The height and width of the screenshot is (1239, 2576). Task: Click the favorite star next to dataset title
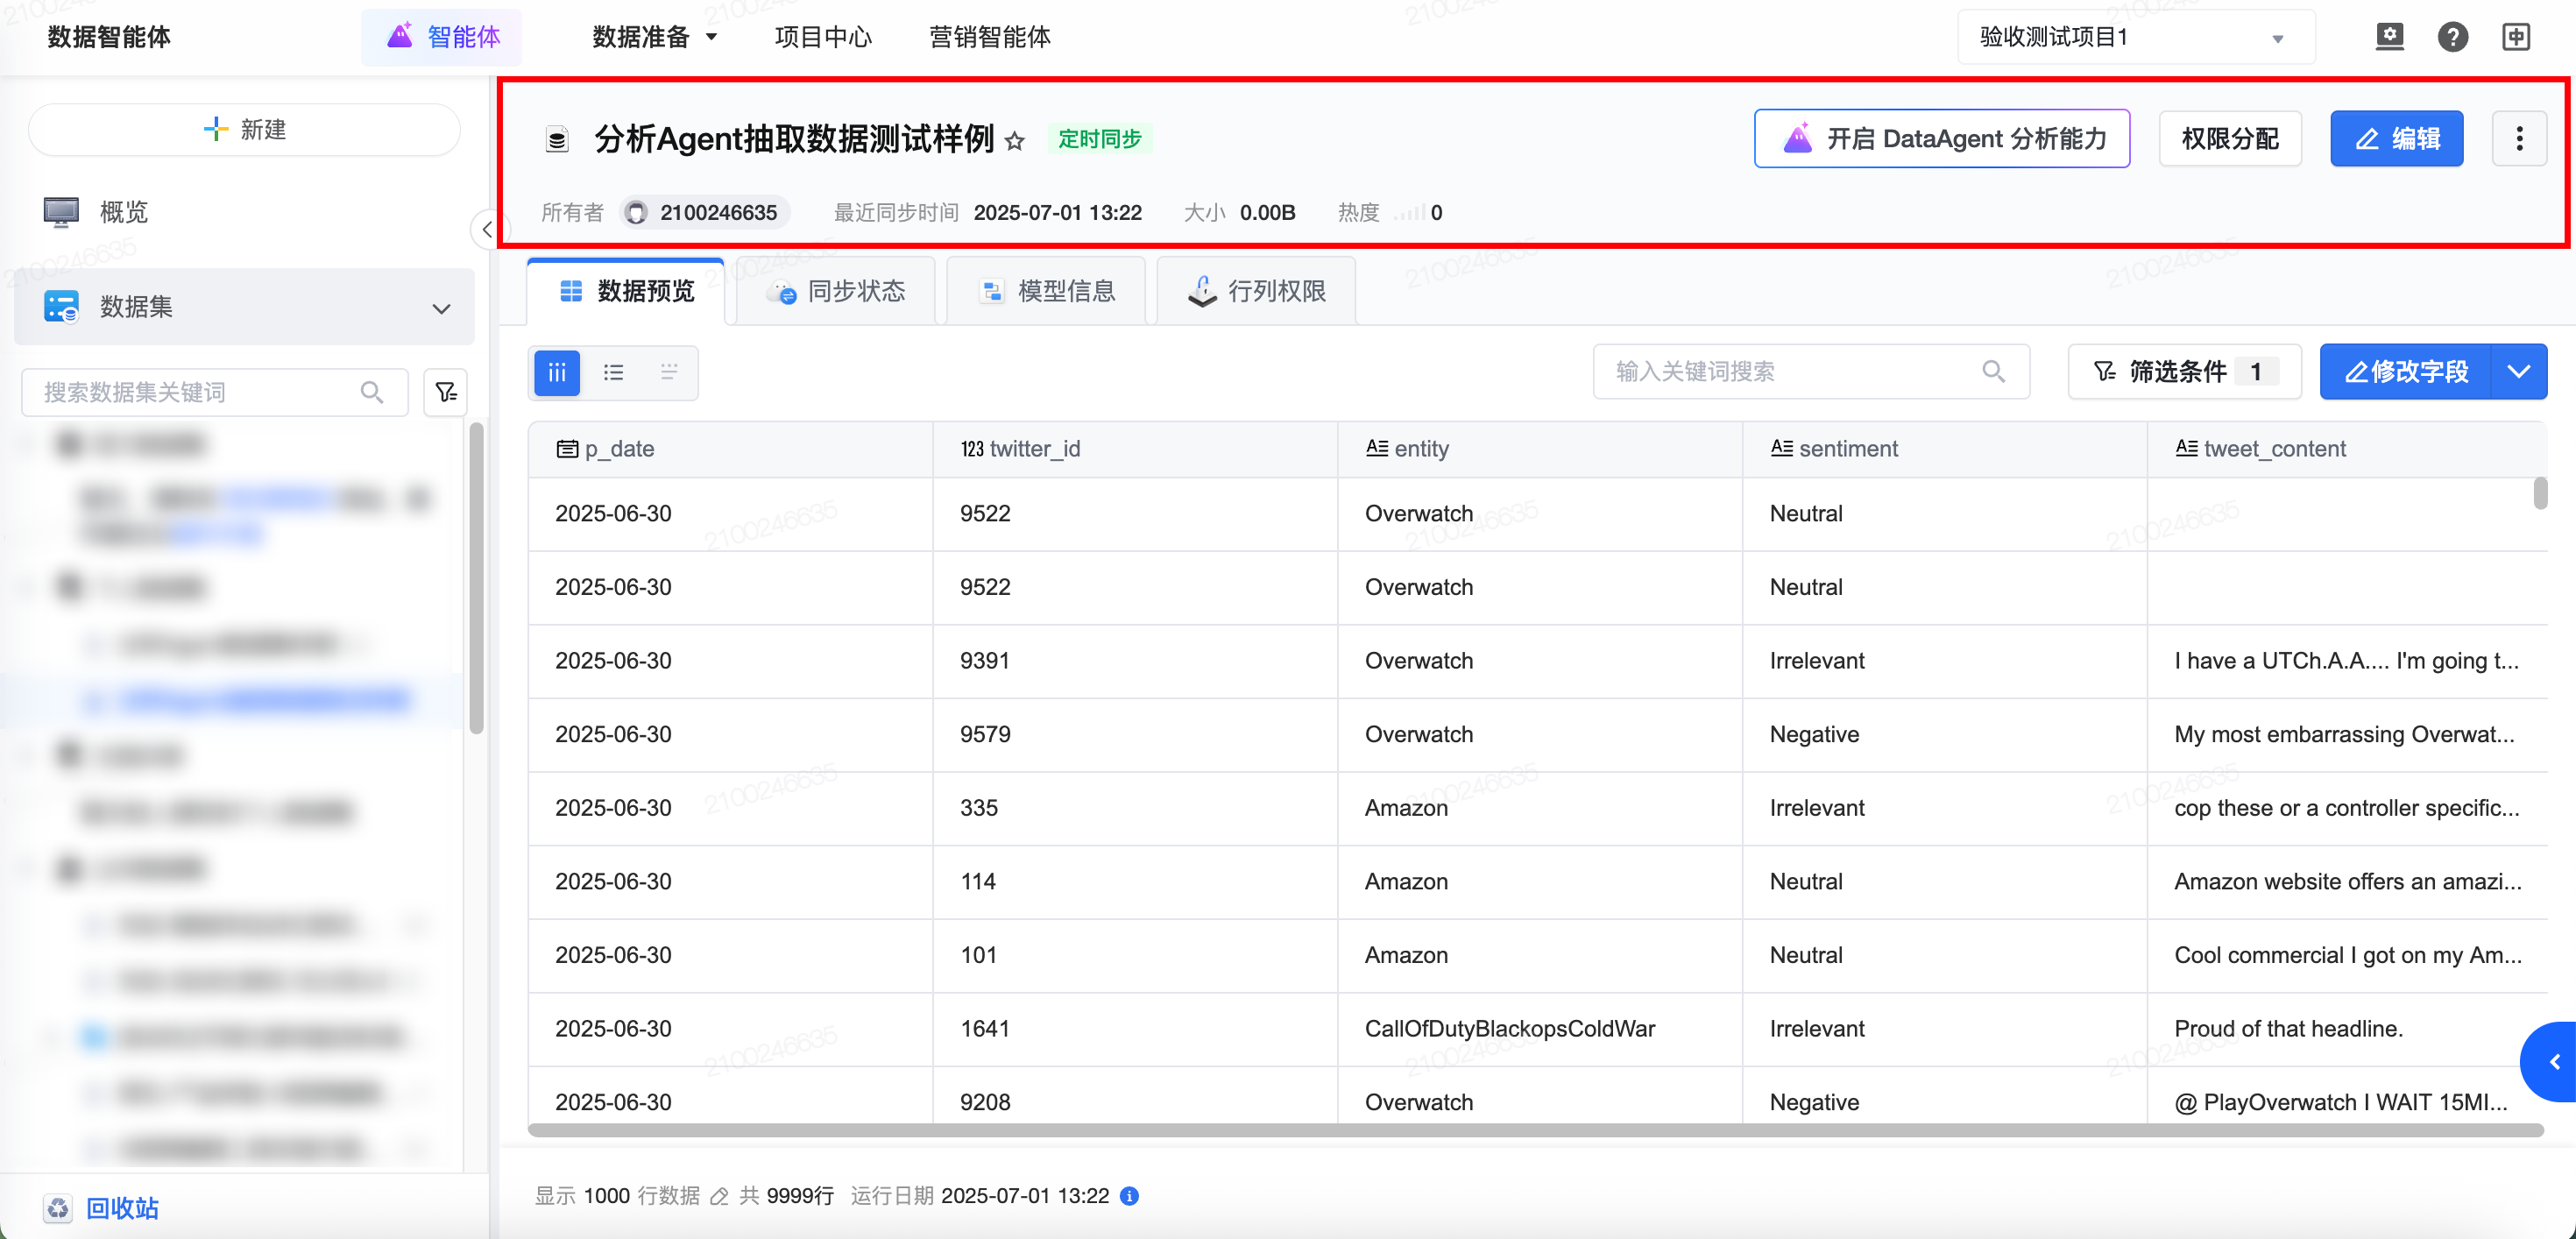pos(1014,141)
